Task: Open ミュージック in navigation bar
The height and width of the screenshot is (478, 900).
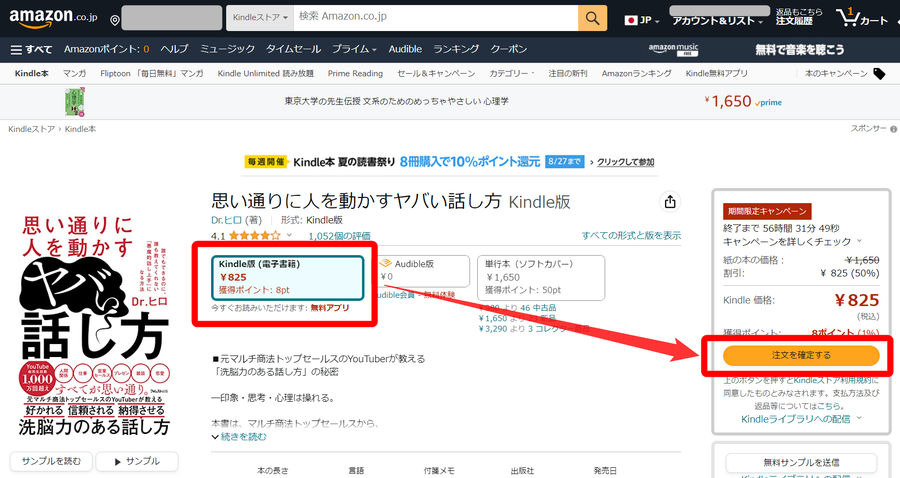Action: tap(227, 49)
